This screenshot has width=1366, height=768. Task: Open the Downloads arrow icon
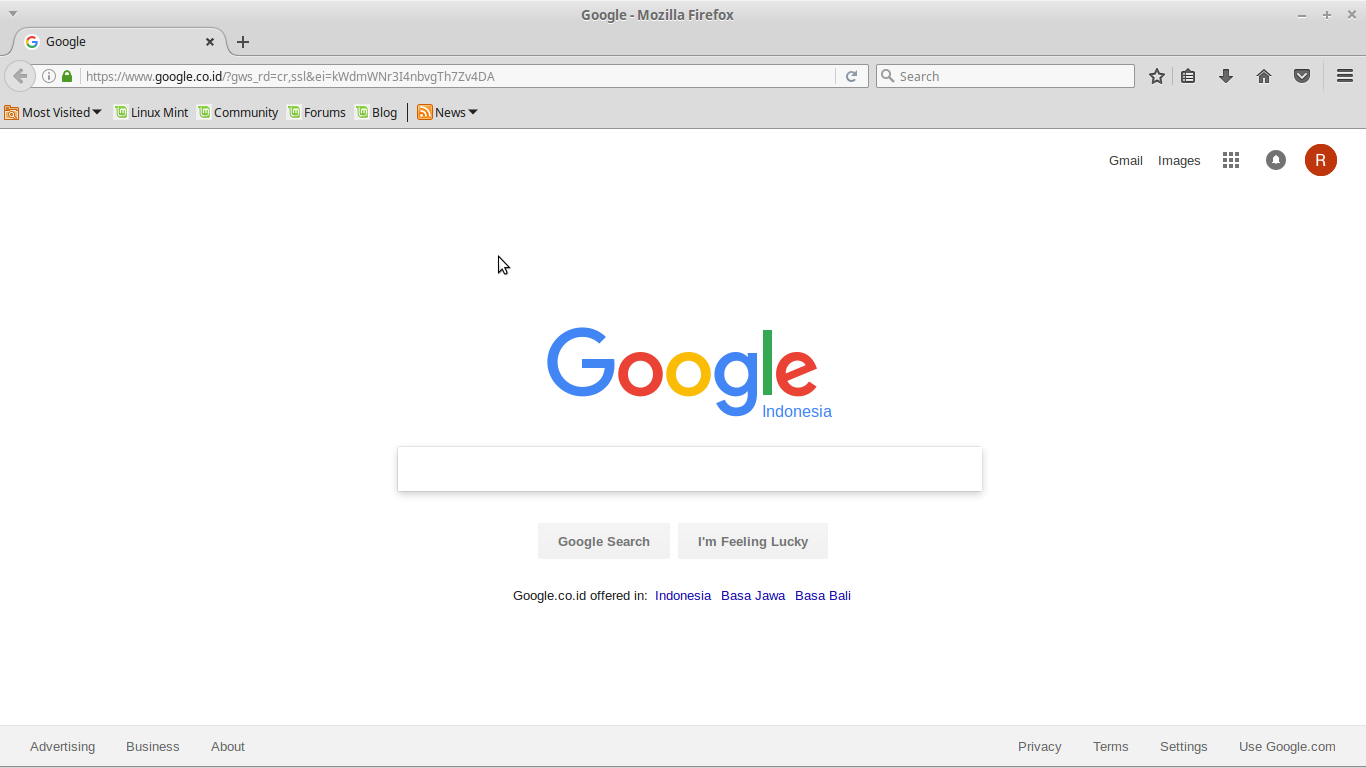click(x=1226, y=76)
